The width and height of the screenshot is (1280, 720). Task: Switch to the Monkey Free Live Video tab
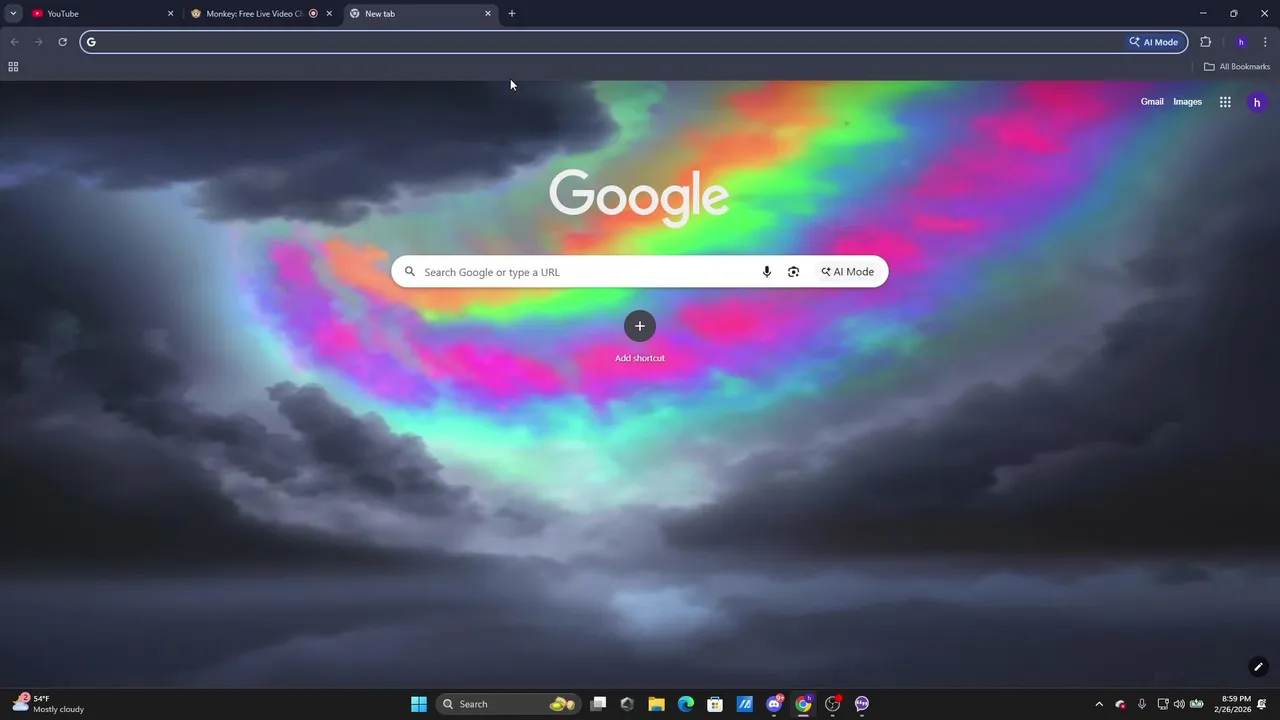tap(262, 14)
